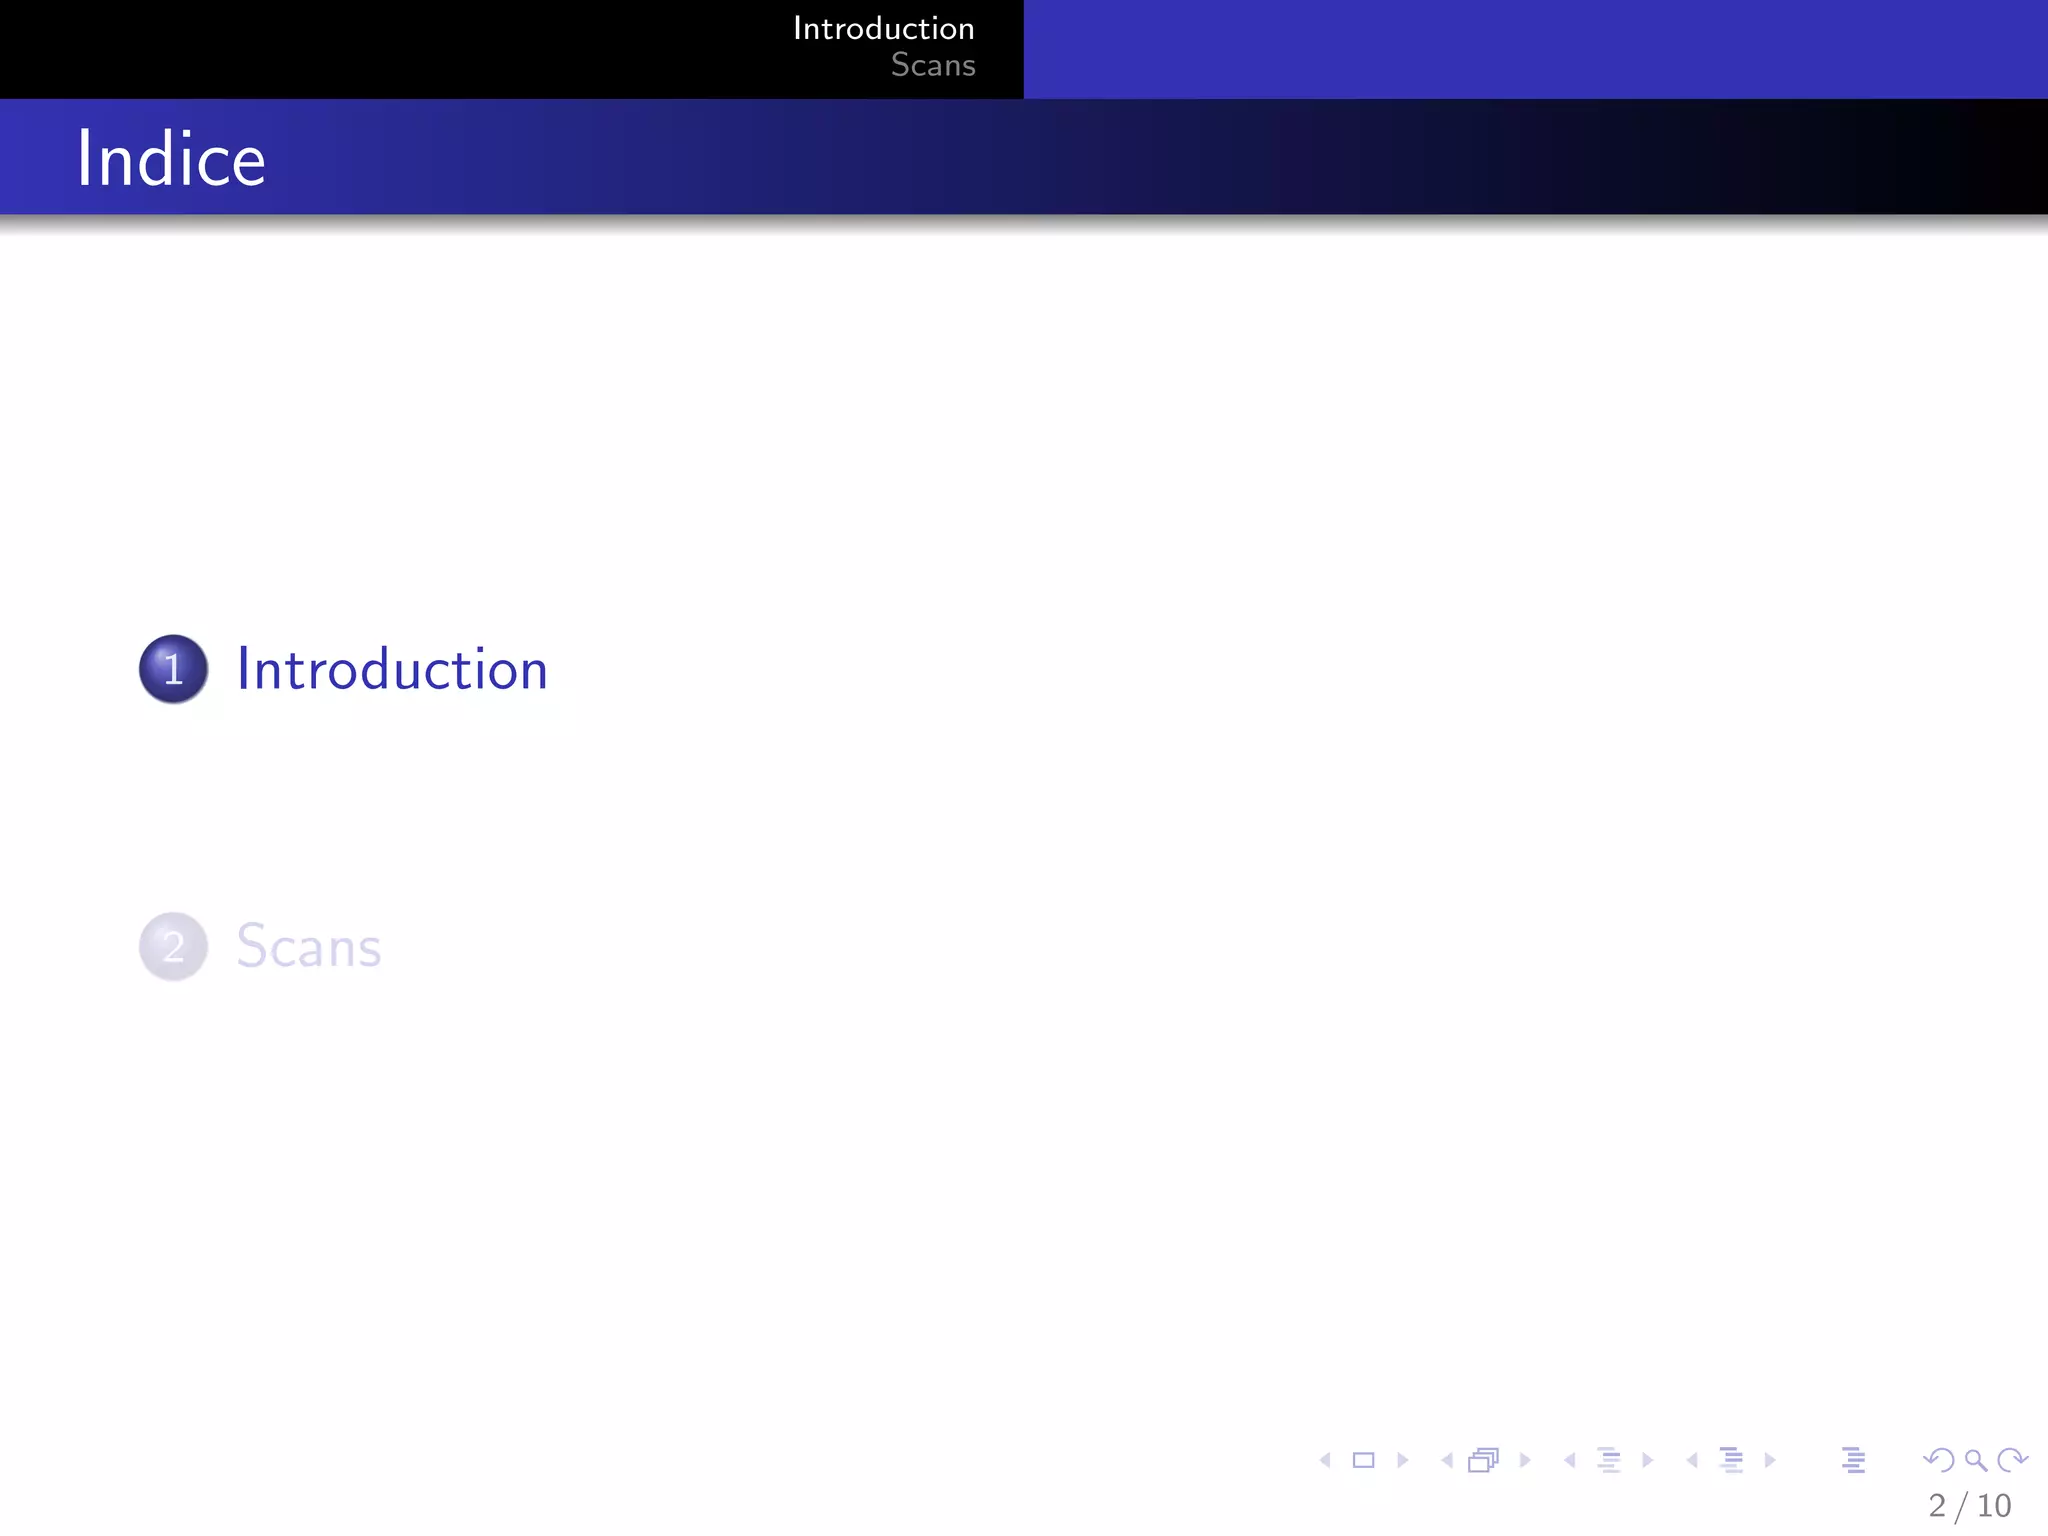
Task: Click the numbered 1 section bullet
Action: (x=173, y=669)
